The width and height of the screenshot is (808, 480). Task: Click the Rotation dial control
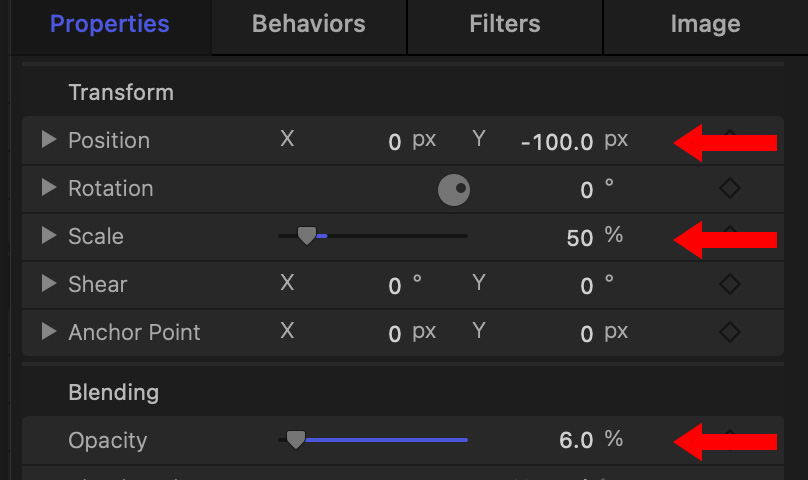click(x=454, y=189)
